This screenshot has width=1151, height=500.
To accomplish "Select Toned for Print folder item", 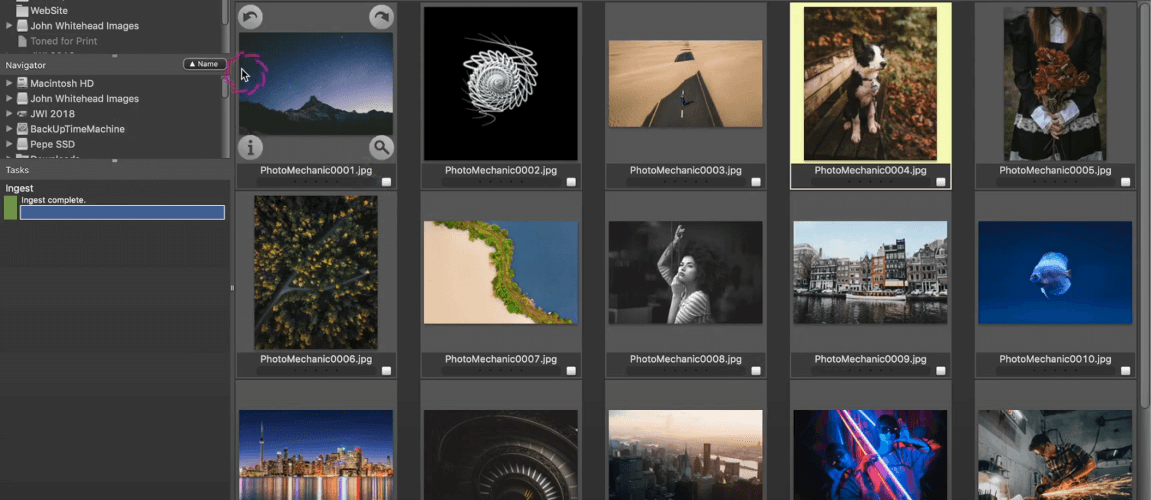I will [63, 41].
